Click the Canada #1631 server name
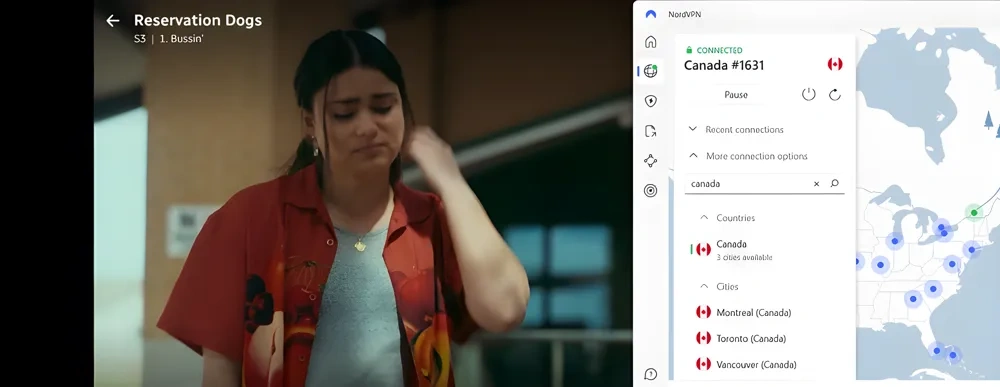Image resolution: width=1000 pixels, height=387 pixels. [x=724, y=65]
